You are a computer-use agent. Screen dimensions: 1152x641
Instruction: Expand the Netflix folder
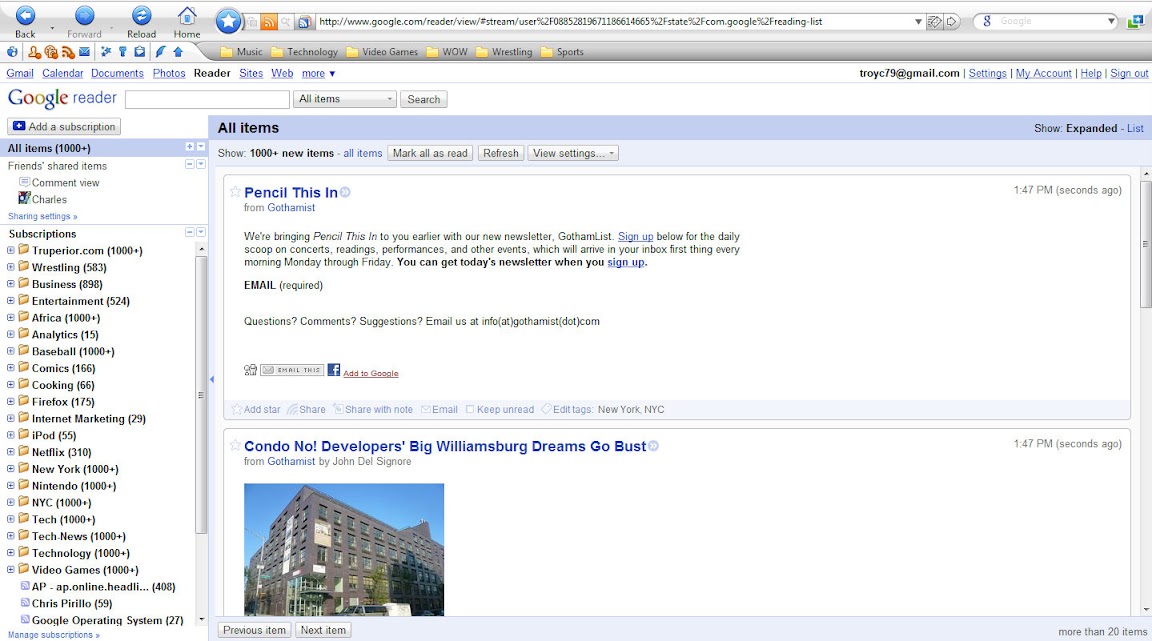(x=11, y=452)
